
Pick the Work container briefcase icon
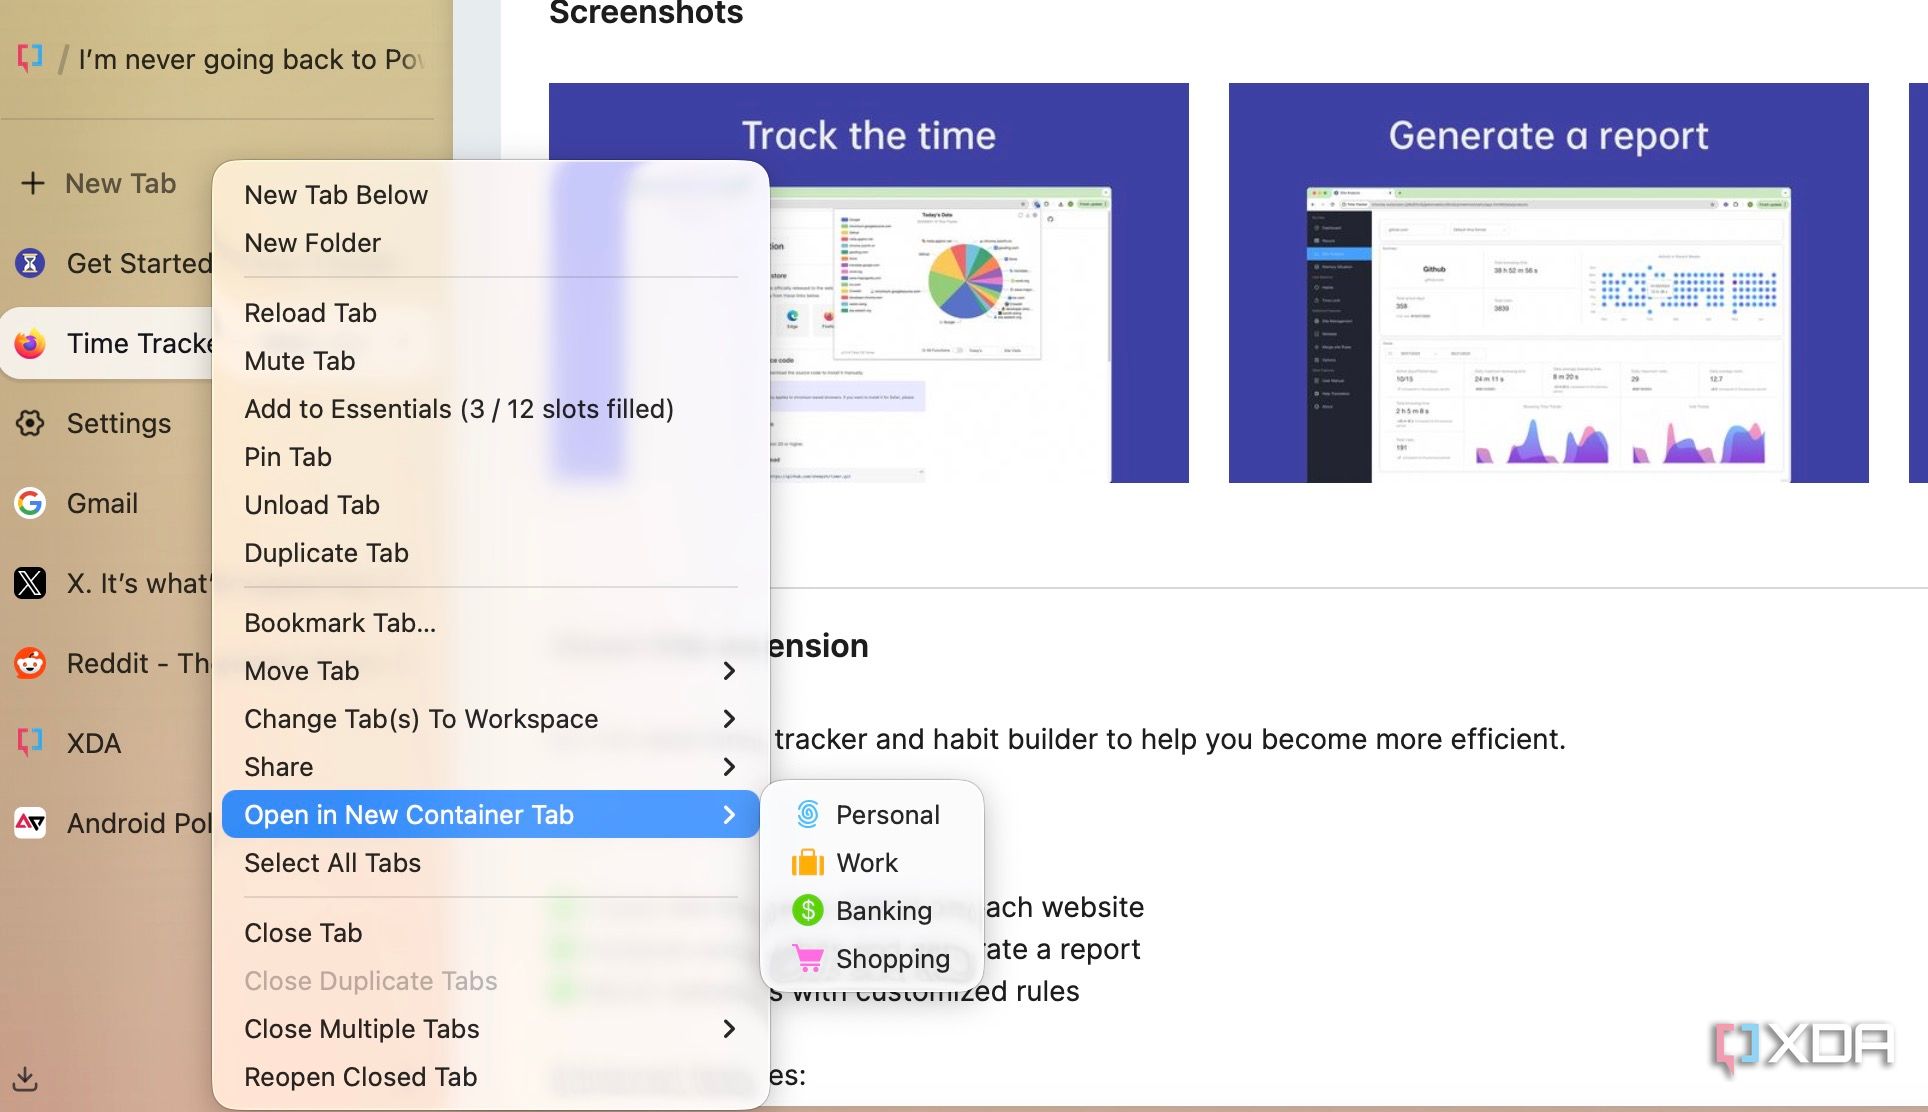[808, 862]
